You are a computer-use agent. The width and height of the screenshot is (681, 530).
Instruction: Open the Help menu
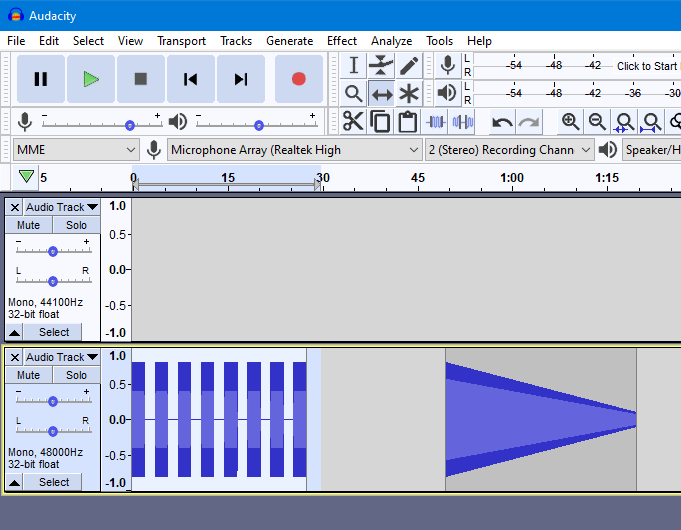pyautogui.click(x=479, y=41)
